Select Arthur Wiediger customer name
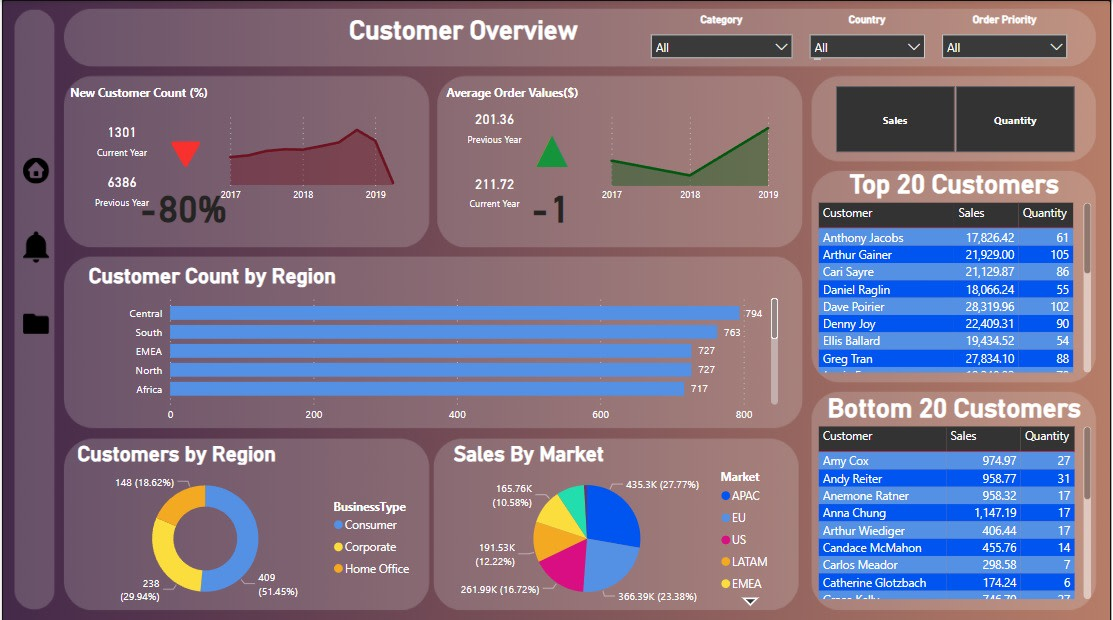The height and width of the screenshot is (620, 1113). coord(863,531)
